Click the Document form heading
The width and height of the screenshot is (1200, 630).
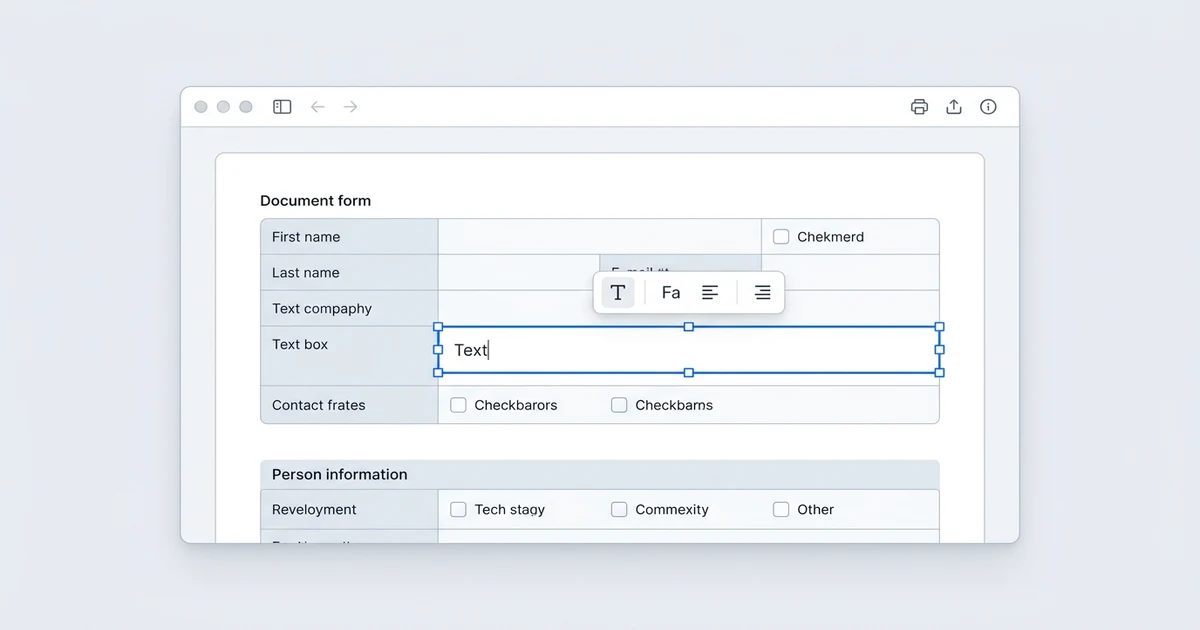[x=315, y=201]
